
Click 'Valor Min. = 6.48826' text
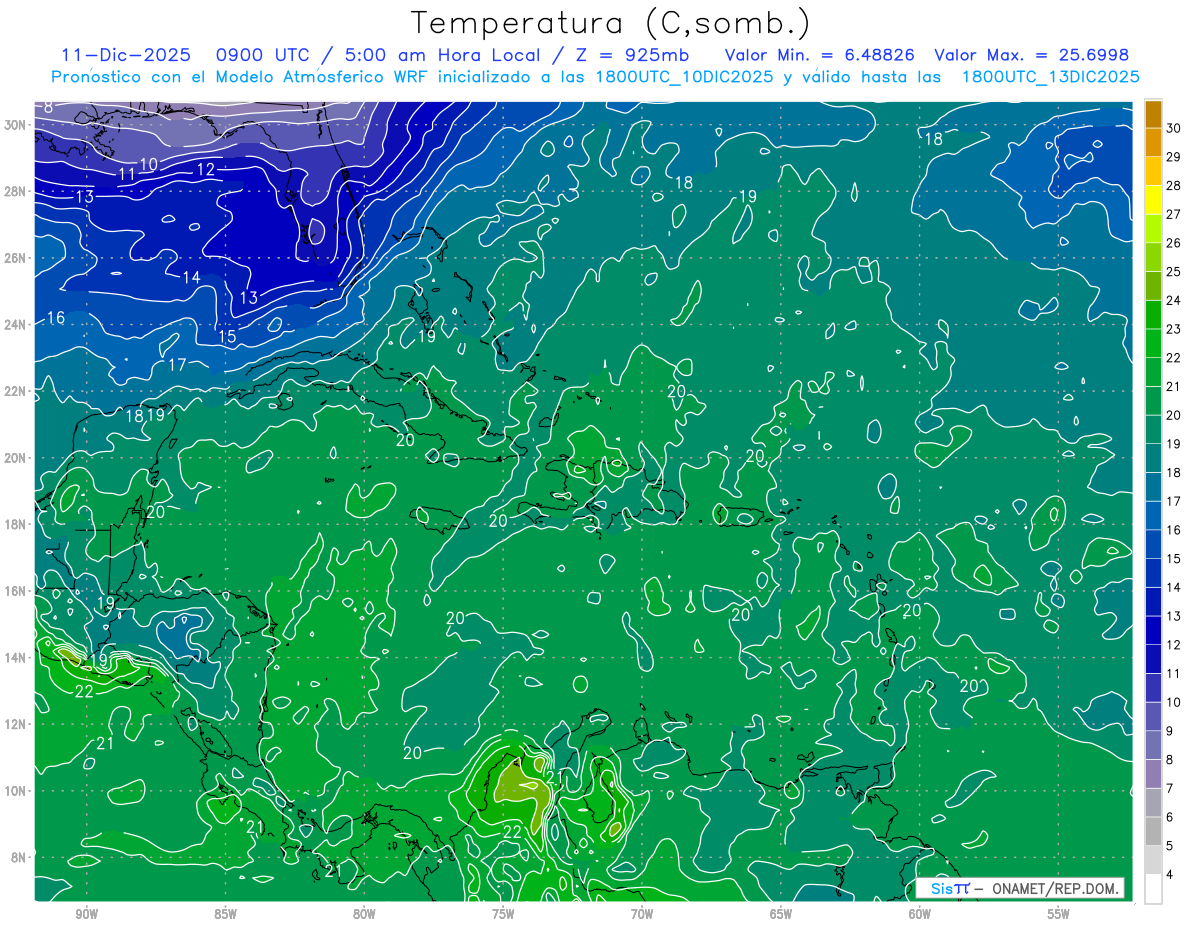820,55
